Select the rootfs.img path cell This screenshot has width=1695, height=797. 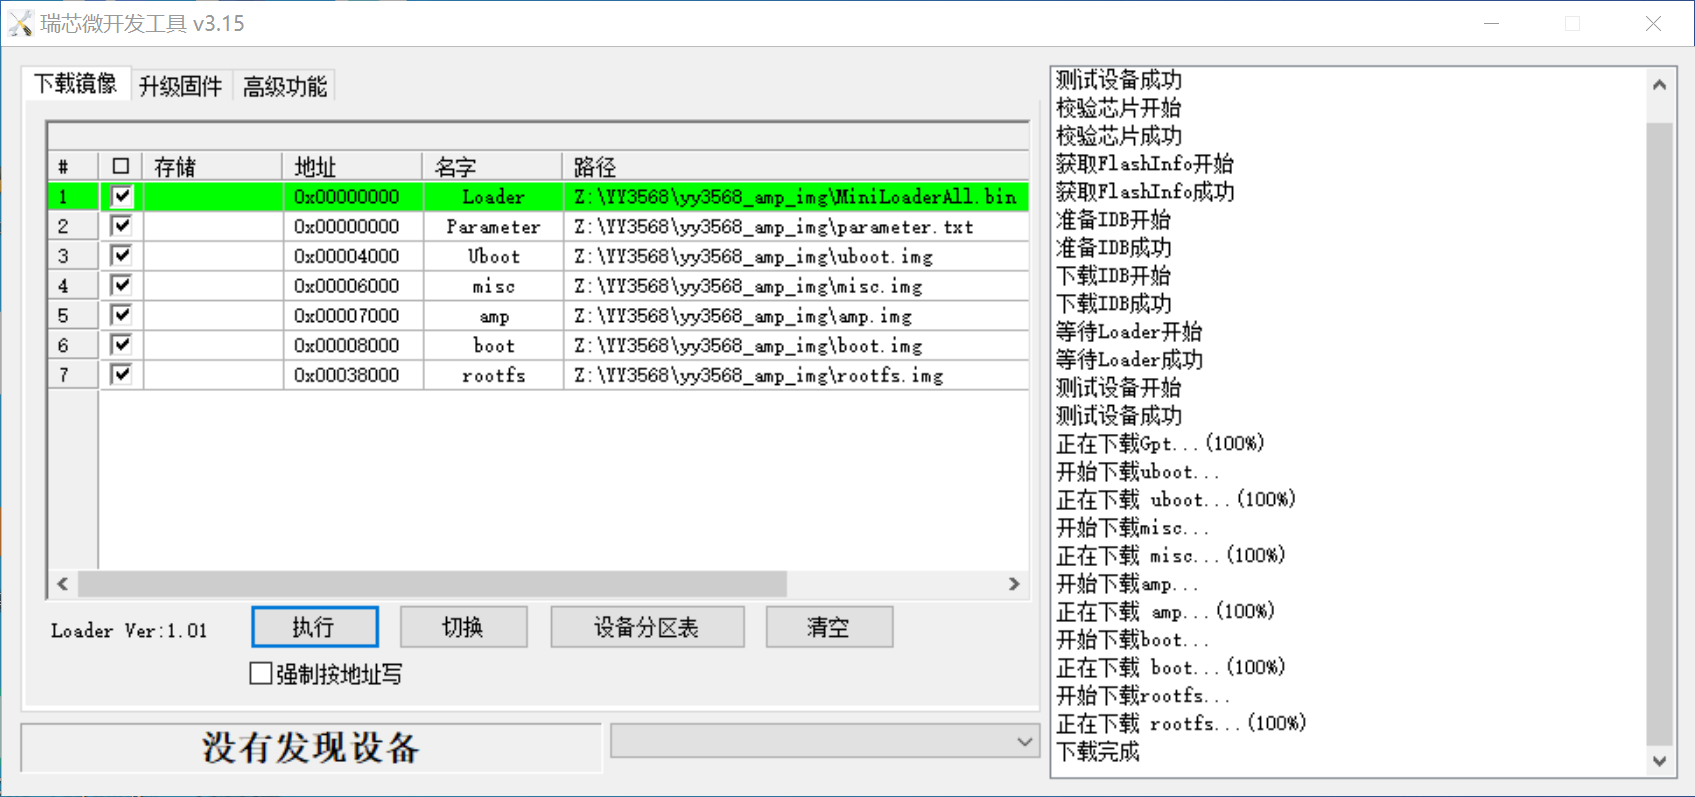pyautogui.click(x=796, y=375)
